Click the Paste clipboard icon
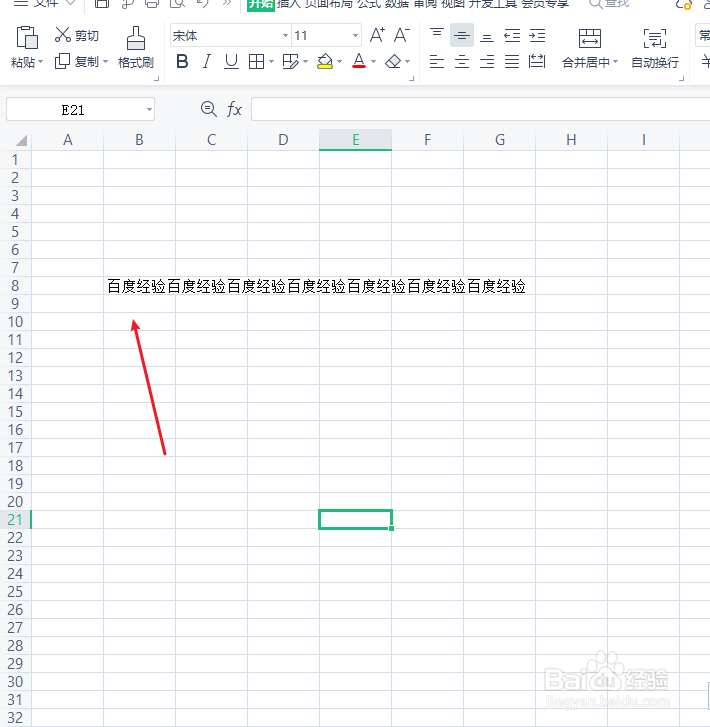The image size is (710, 727). (x=26, y=37)
